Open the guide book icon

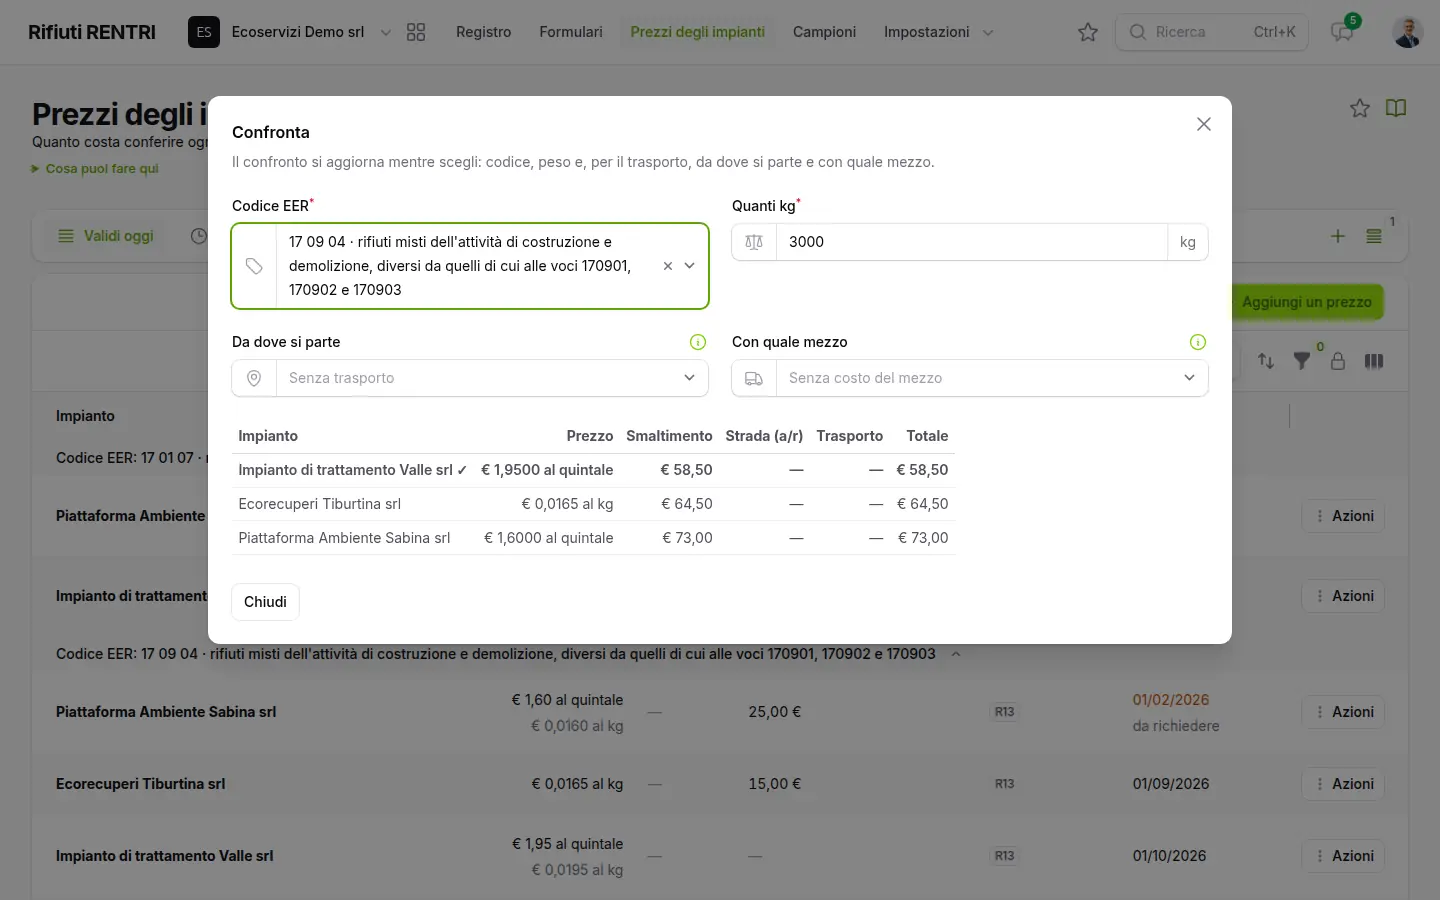click(x=1396, y=108)
